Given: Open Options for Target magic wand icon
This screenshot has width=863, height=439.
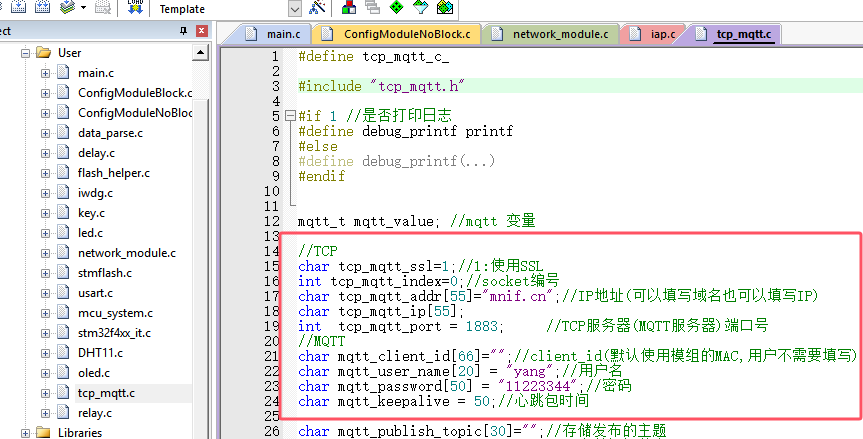Looking at the screenshot, I should coord(318,8).
